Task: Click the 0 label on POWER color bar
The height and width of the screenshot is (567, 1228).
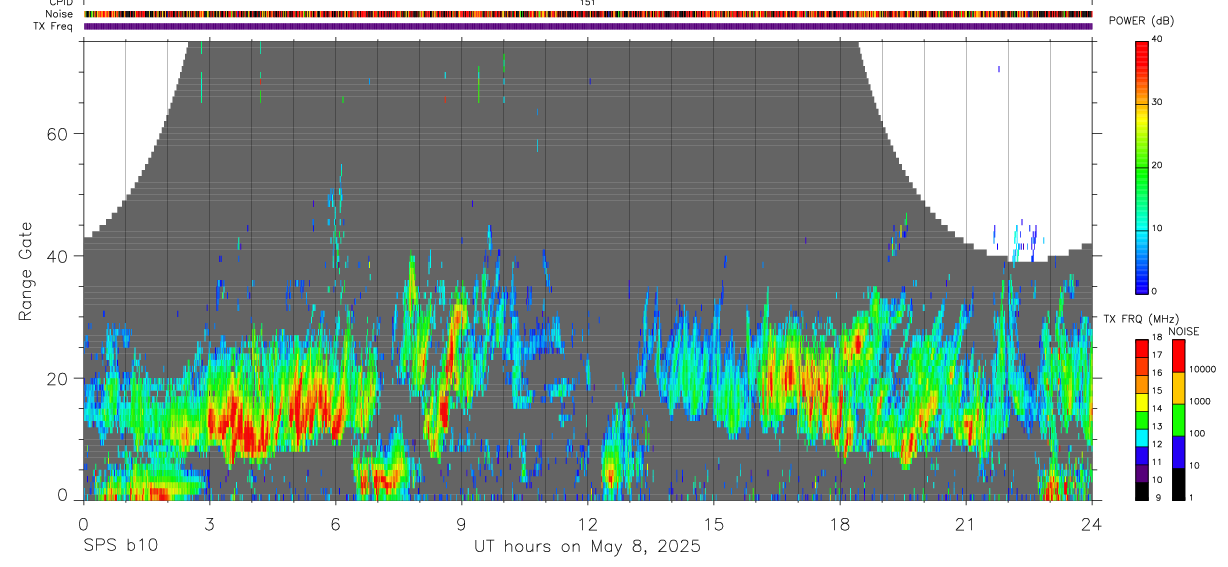Action: coord(1155,291)
